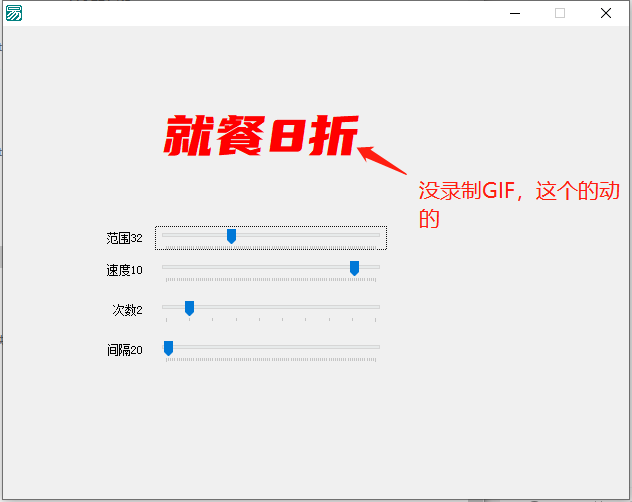The width and height of the screenshot is (632, 502).
Task: Click the 范围32 label
Action: tap(124, 238)
